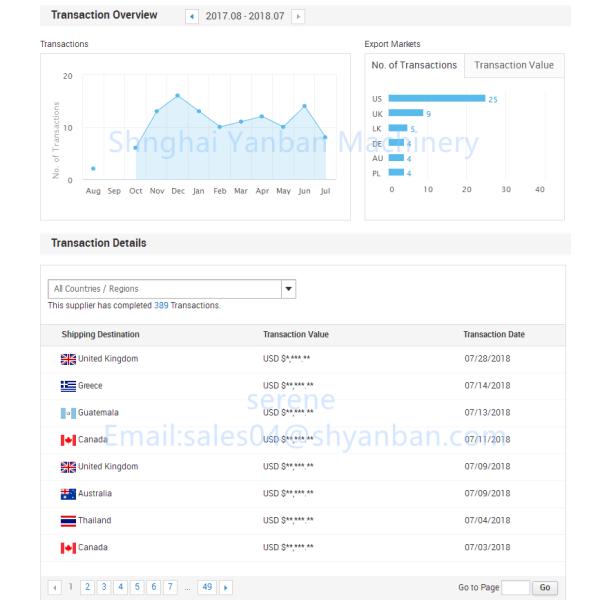This screenshot has width=600, height=600.
Task: Click the previous page arrow in pagination
Action: tap(55, 587)
